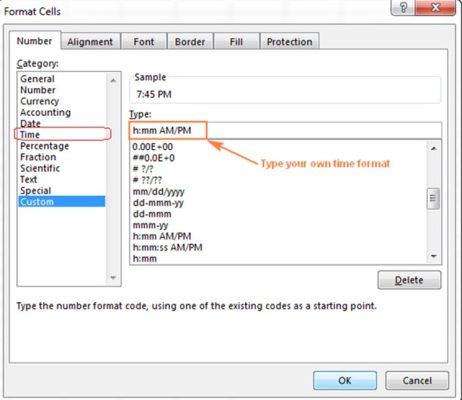Click the OK button
Image resolution: width=462 pixels, height=400 pixels.
coord(345,380)
